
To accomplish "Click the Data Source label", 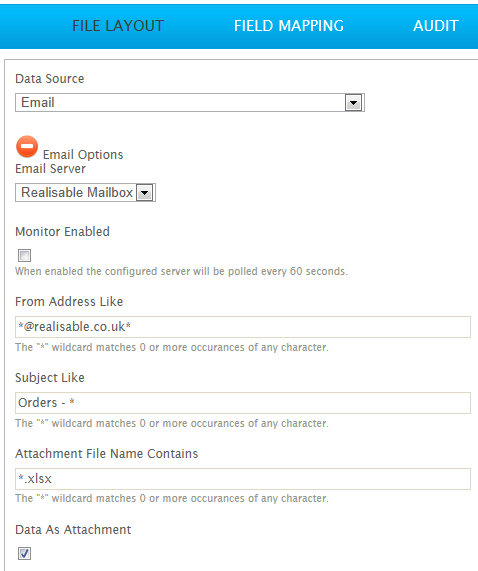I will coord(50,79).
